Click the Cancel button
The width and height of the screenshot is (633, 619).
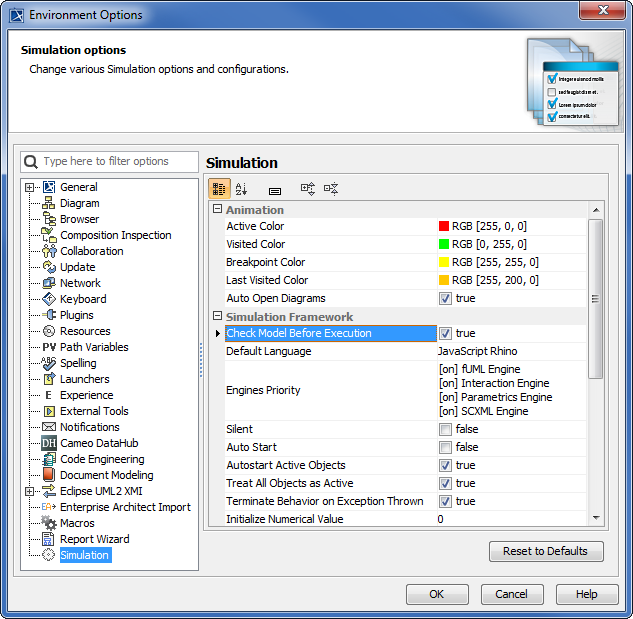click(x=512, y=594)
